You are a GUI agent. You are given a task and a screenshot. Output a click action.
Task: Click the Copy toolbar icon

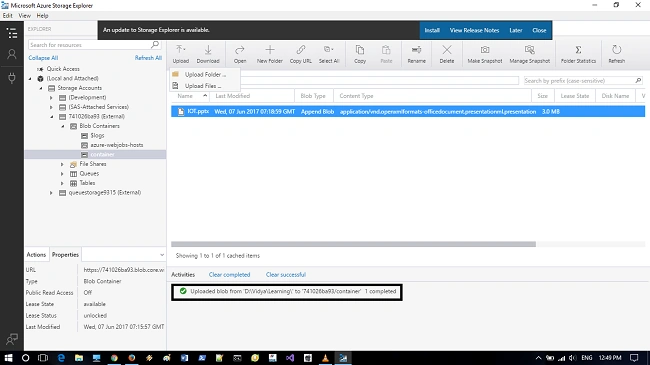point(360,54)
